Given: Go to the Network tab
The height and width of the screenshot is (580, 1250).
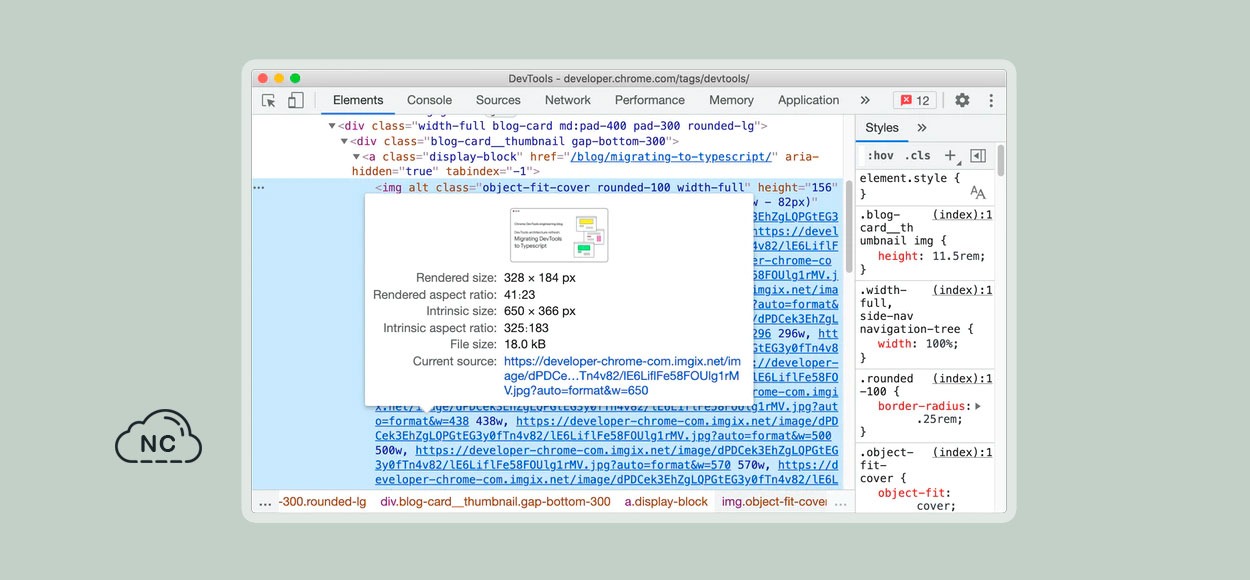Looking at the screenshot, I should 568,100.
